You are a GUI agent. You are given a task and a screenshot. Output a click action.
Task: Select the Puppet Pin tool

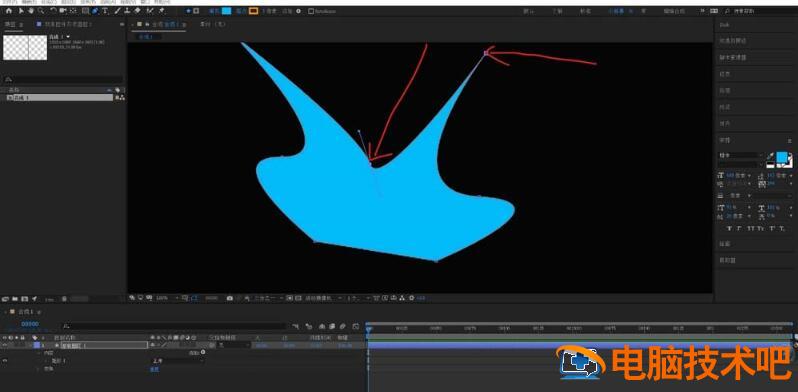[161, 11]
